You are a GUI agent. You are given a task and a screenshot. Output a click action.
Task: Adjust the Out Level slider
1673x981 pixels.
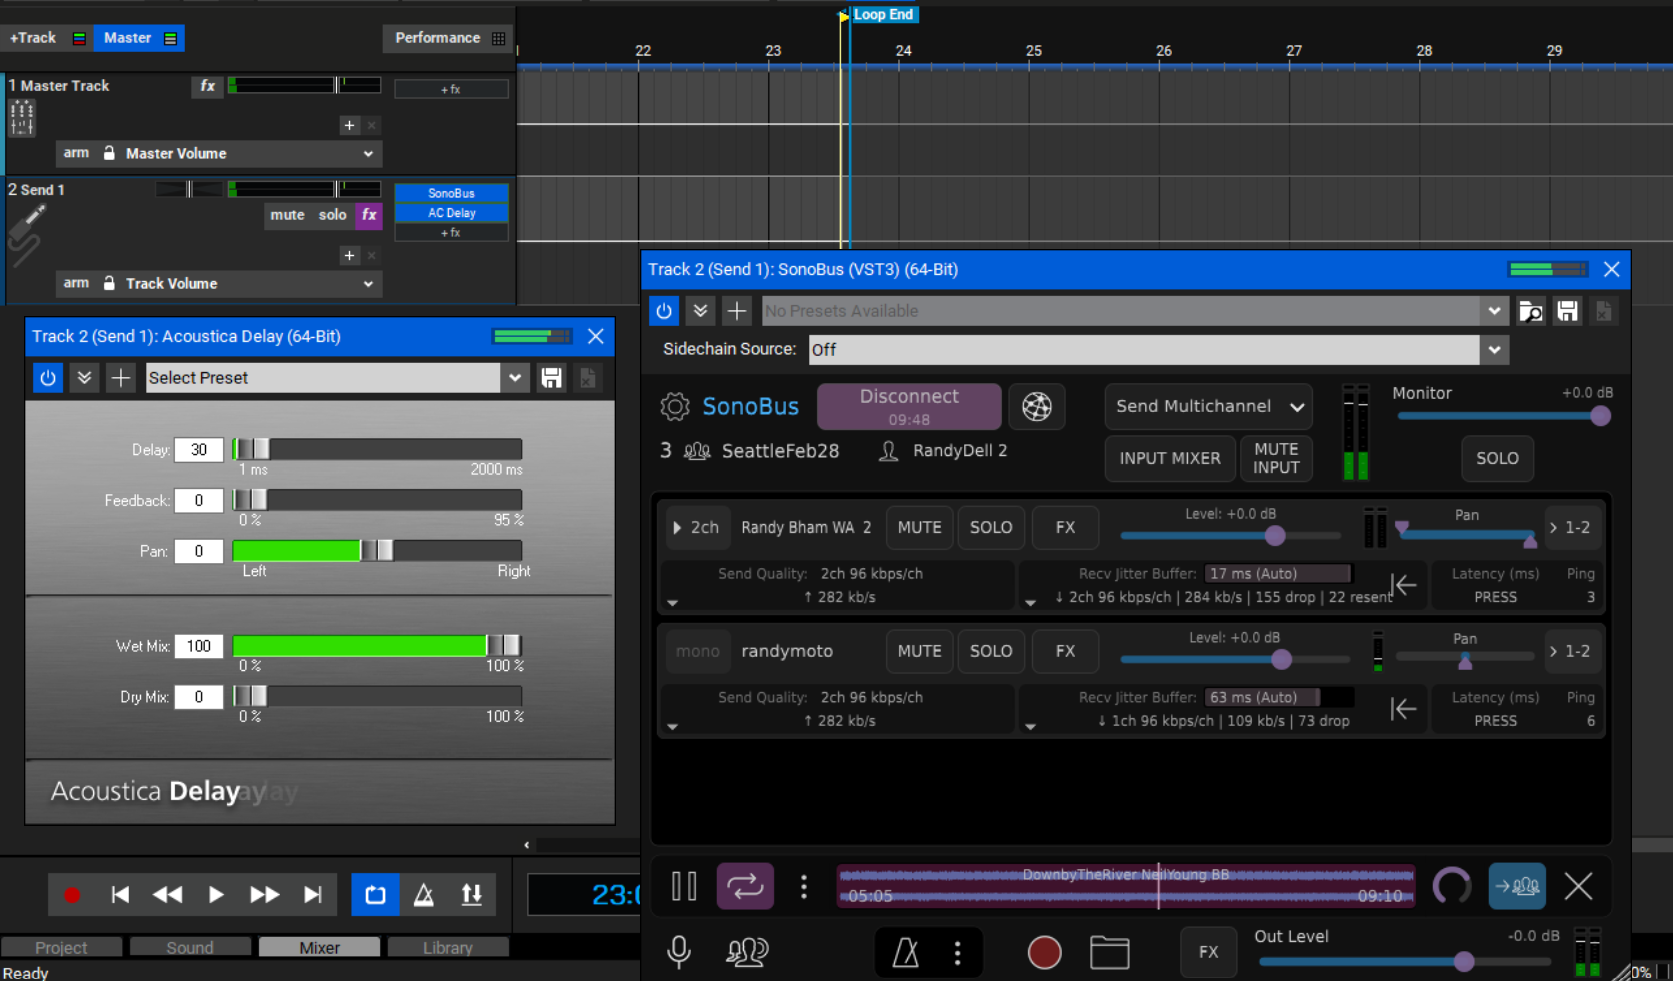click(1405, 962)
